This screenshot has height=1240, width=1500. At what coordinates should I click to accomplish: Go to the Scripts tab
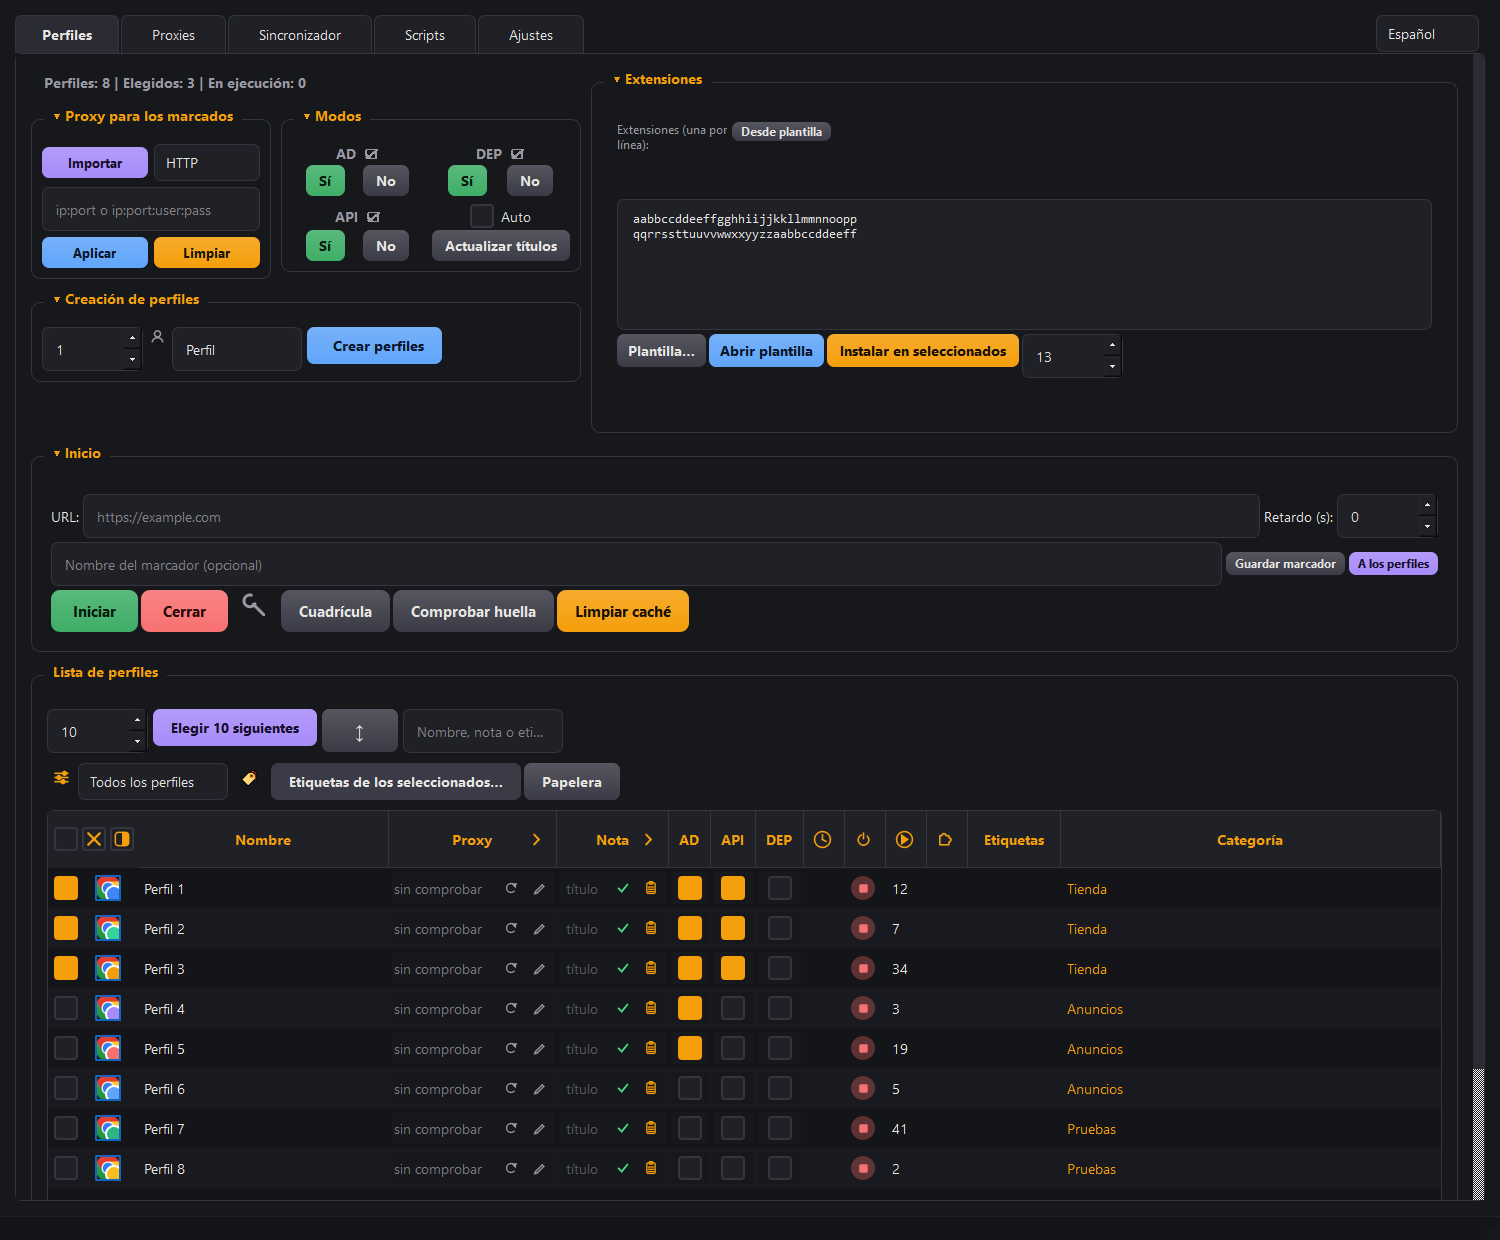coord(425,35)
